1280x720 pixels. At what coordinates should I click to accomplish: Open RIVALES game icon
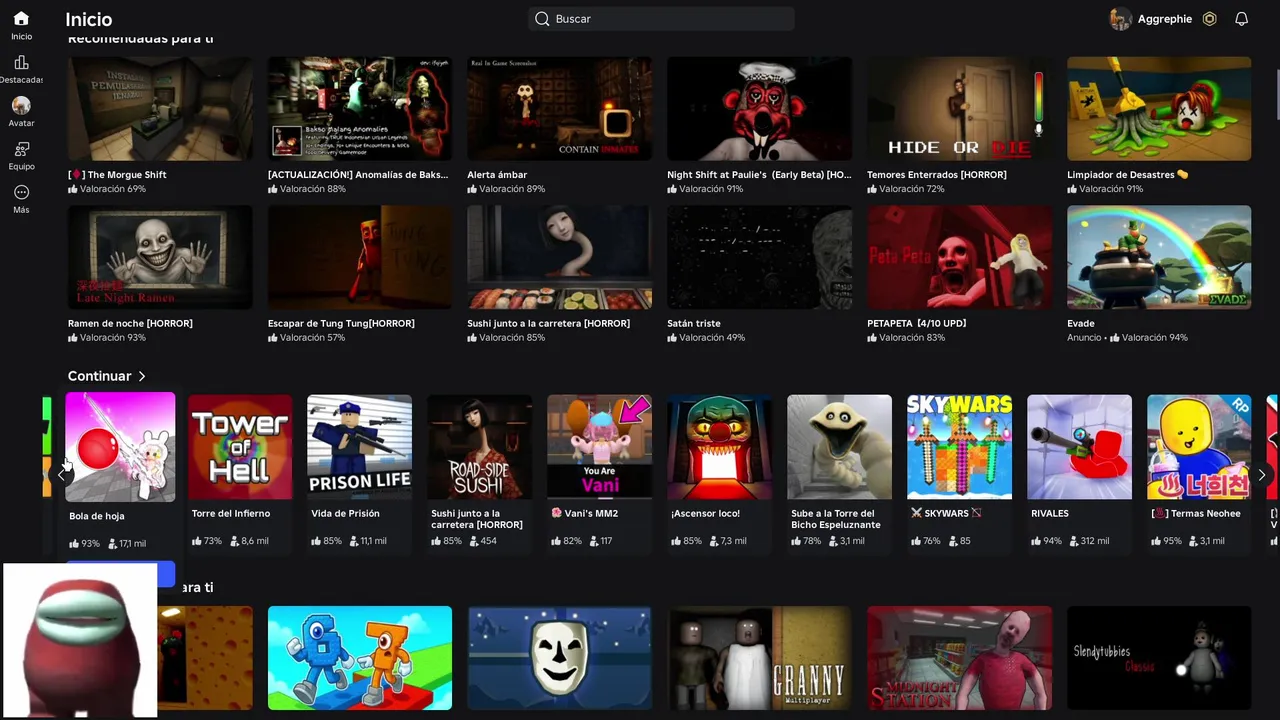1080,447
